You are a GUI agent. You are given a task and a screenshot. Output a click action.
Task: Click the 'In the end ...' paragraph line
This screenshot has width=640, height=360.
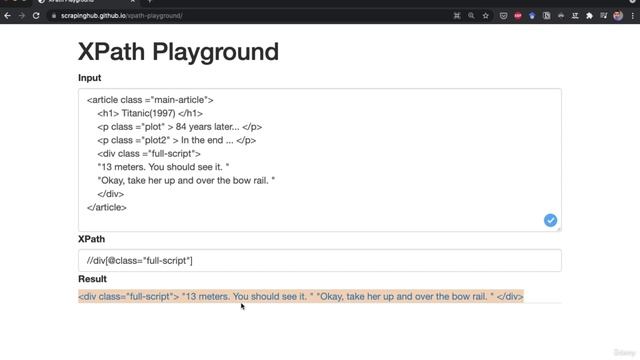[x=177, y=140]
